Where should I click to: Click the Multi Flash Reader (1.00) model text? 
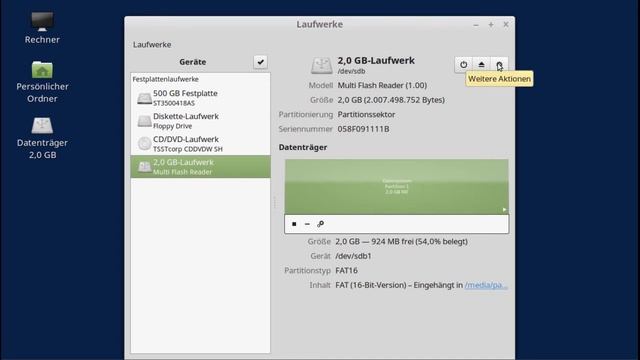382,85
